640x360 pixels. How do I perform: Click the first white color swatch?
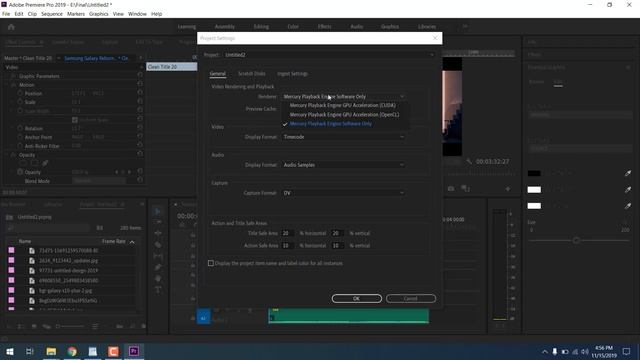pos(534,190)
